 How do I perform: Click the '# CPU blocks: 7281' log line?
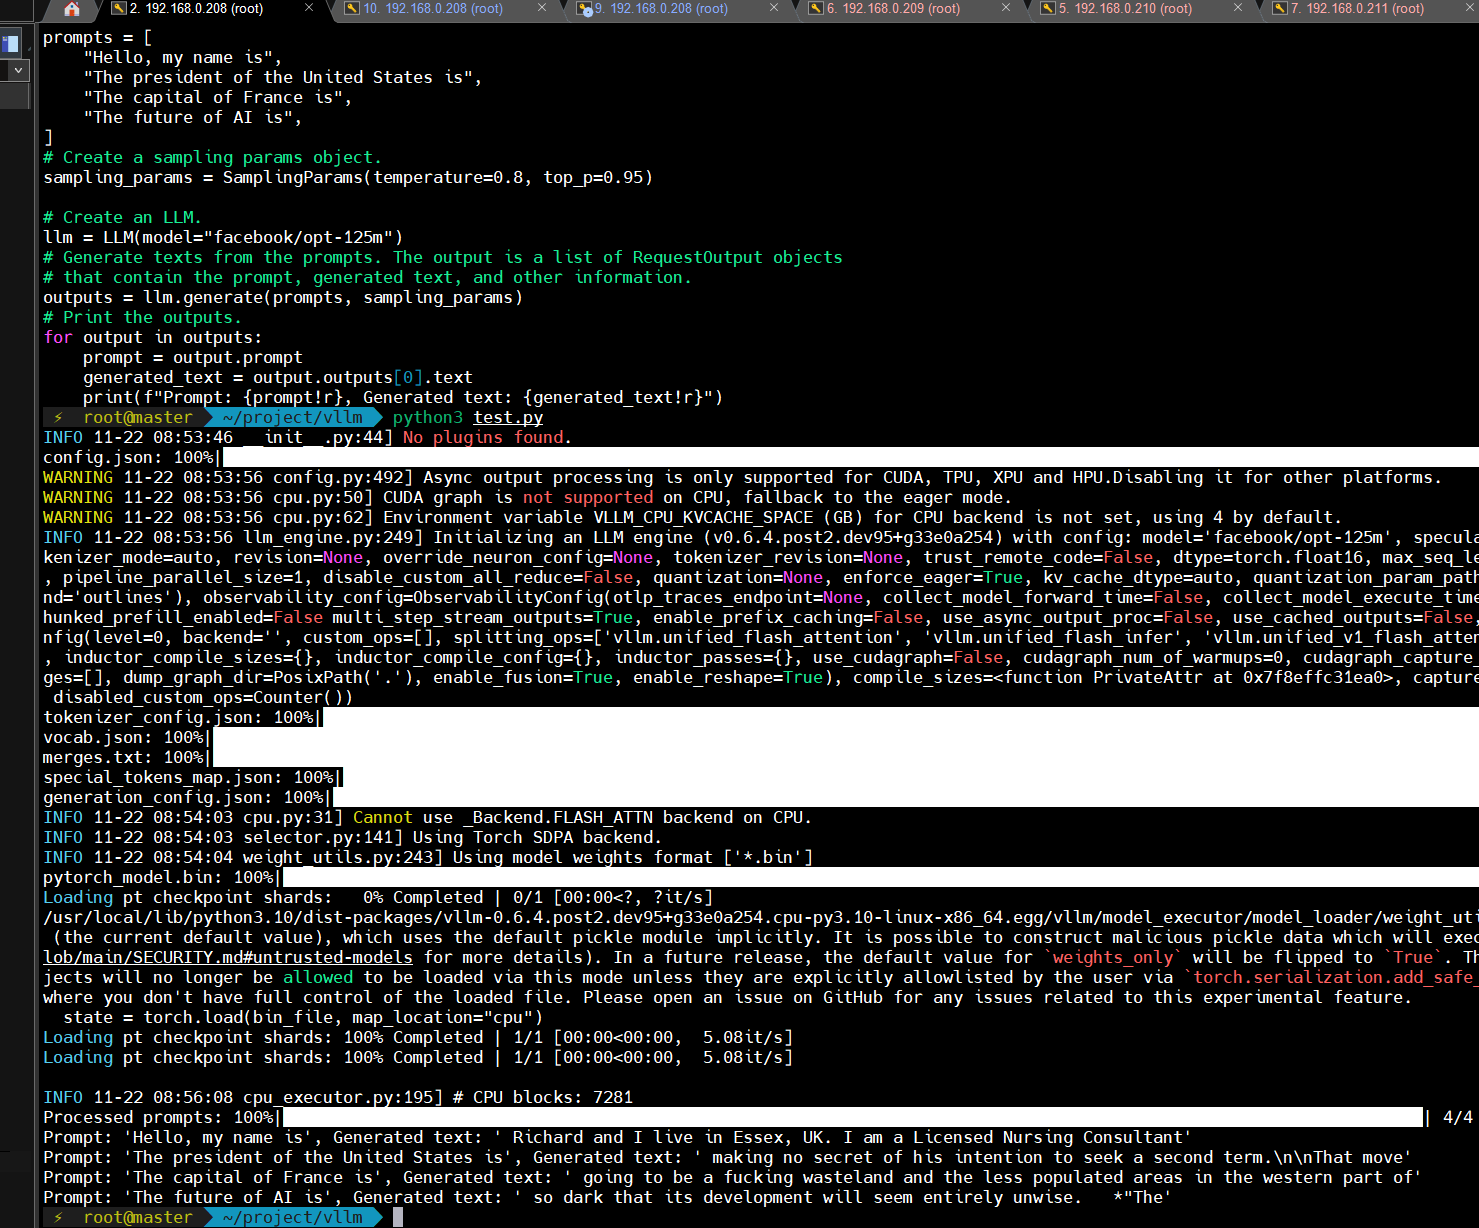tap(338, 1097)
